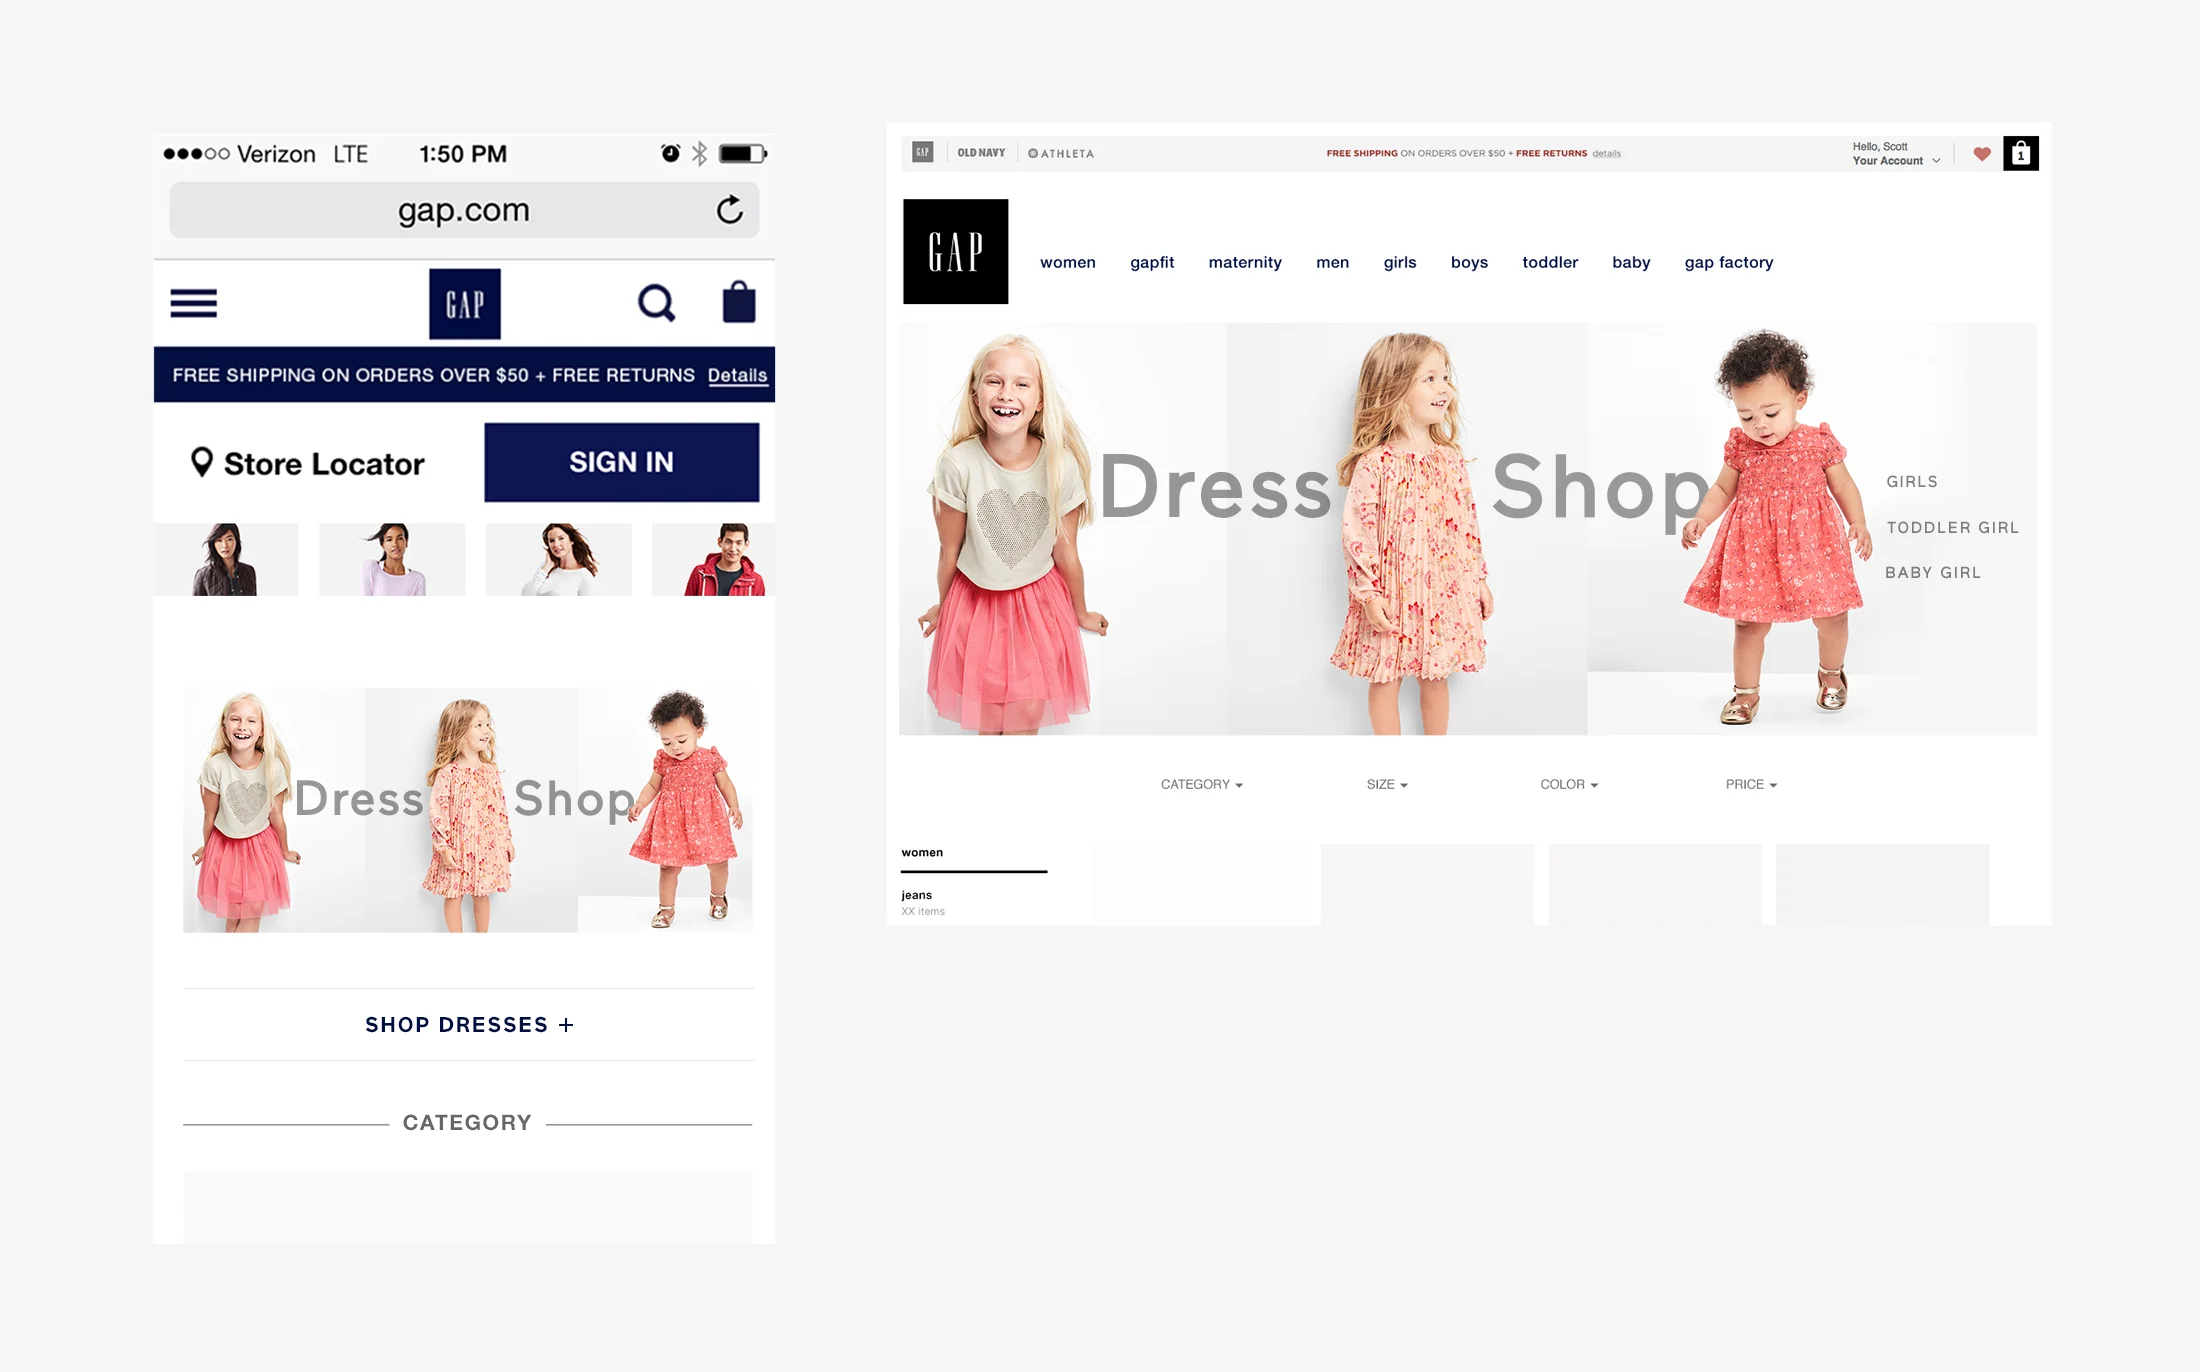Screen dimensions: 2200x1372
Task: Tap the mobile Dress Shop banner image
Action: click(x=468, y=810)
